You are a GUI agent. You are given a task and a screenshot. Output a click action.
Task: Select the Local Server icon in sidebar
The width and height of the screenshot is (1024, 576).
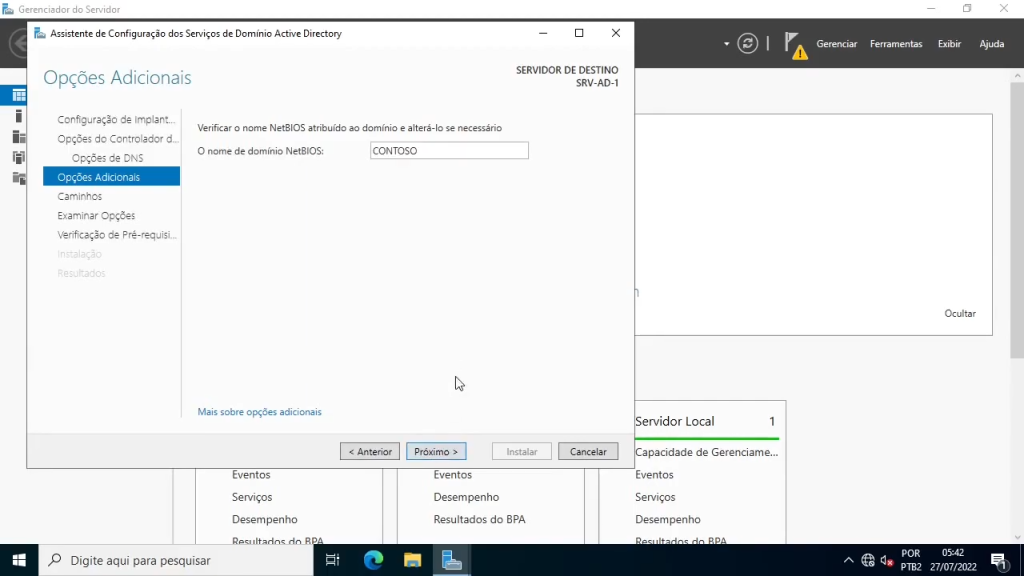(x=18, y=116)
